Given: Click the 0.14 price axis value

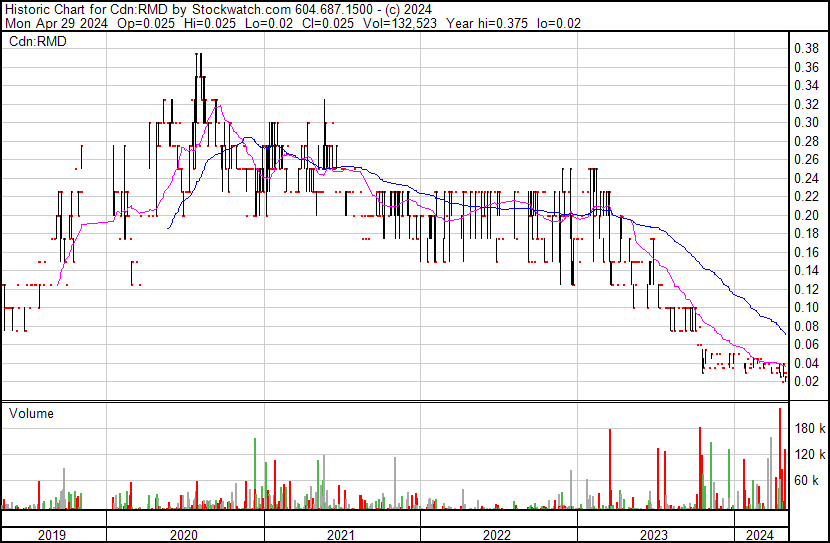Looking at the screenshot, I should point(807,270).
